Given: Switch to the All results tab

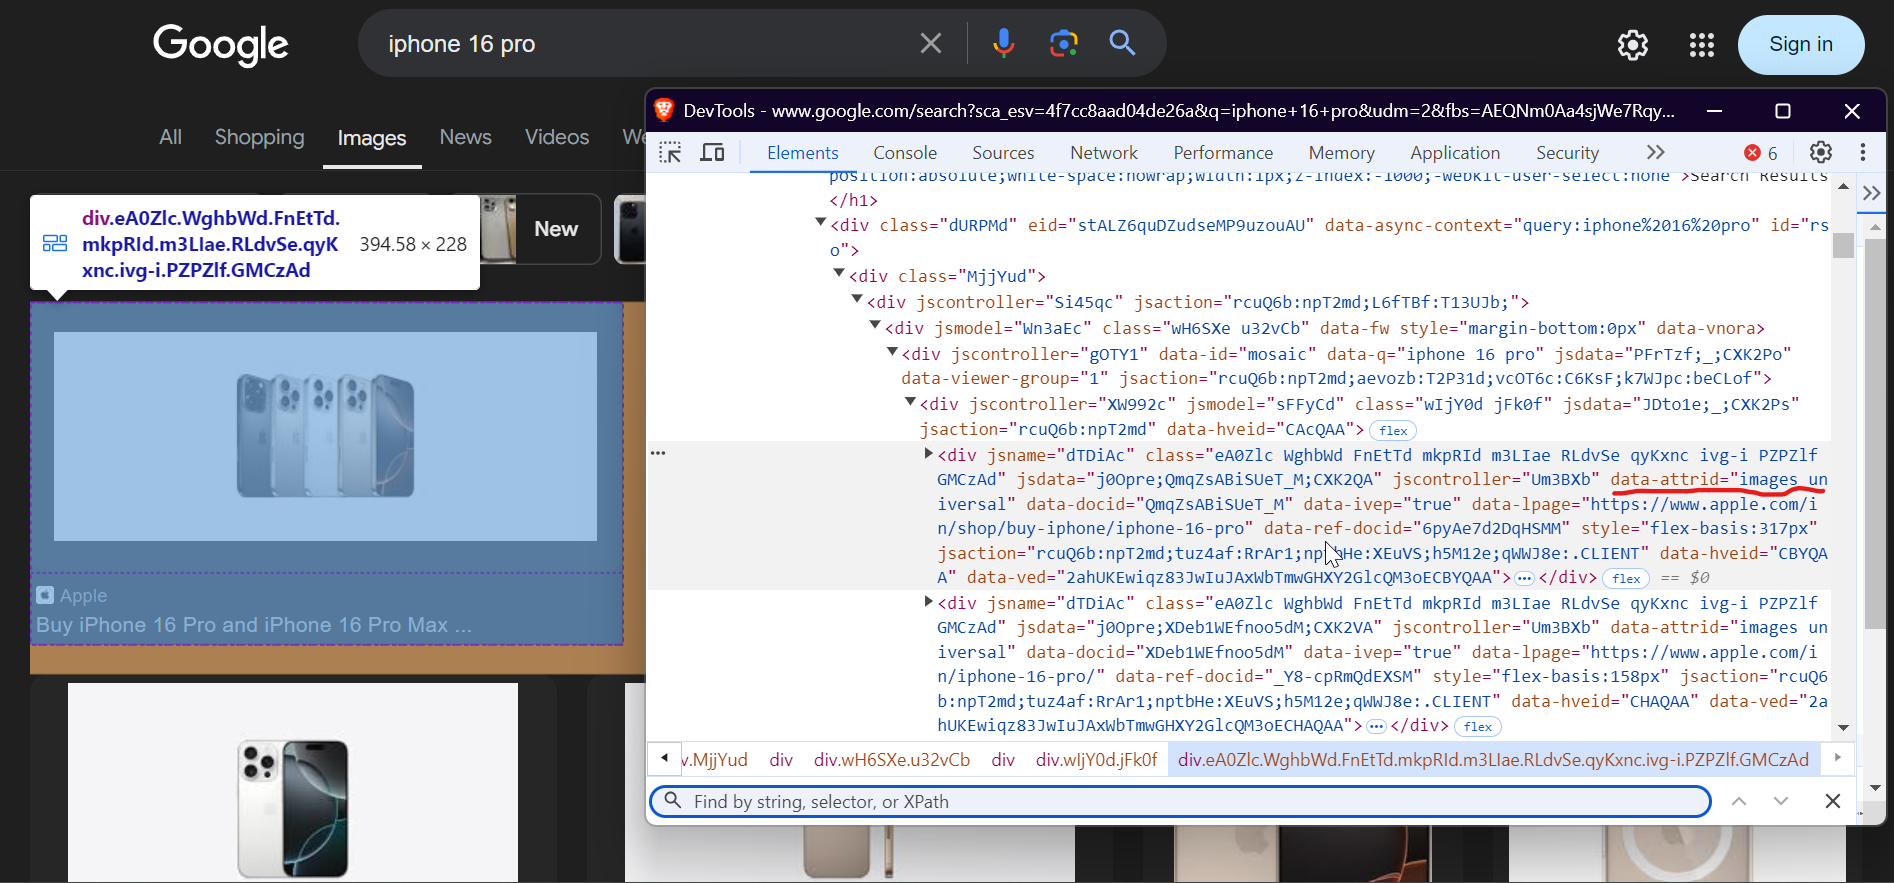Looking at the screenshot, I should (170, 137).
